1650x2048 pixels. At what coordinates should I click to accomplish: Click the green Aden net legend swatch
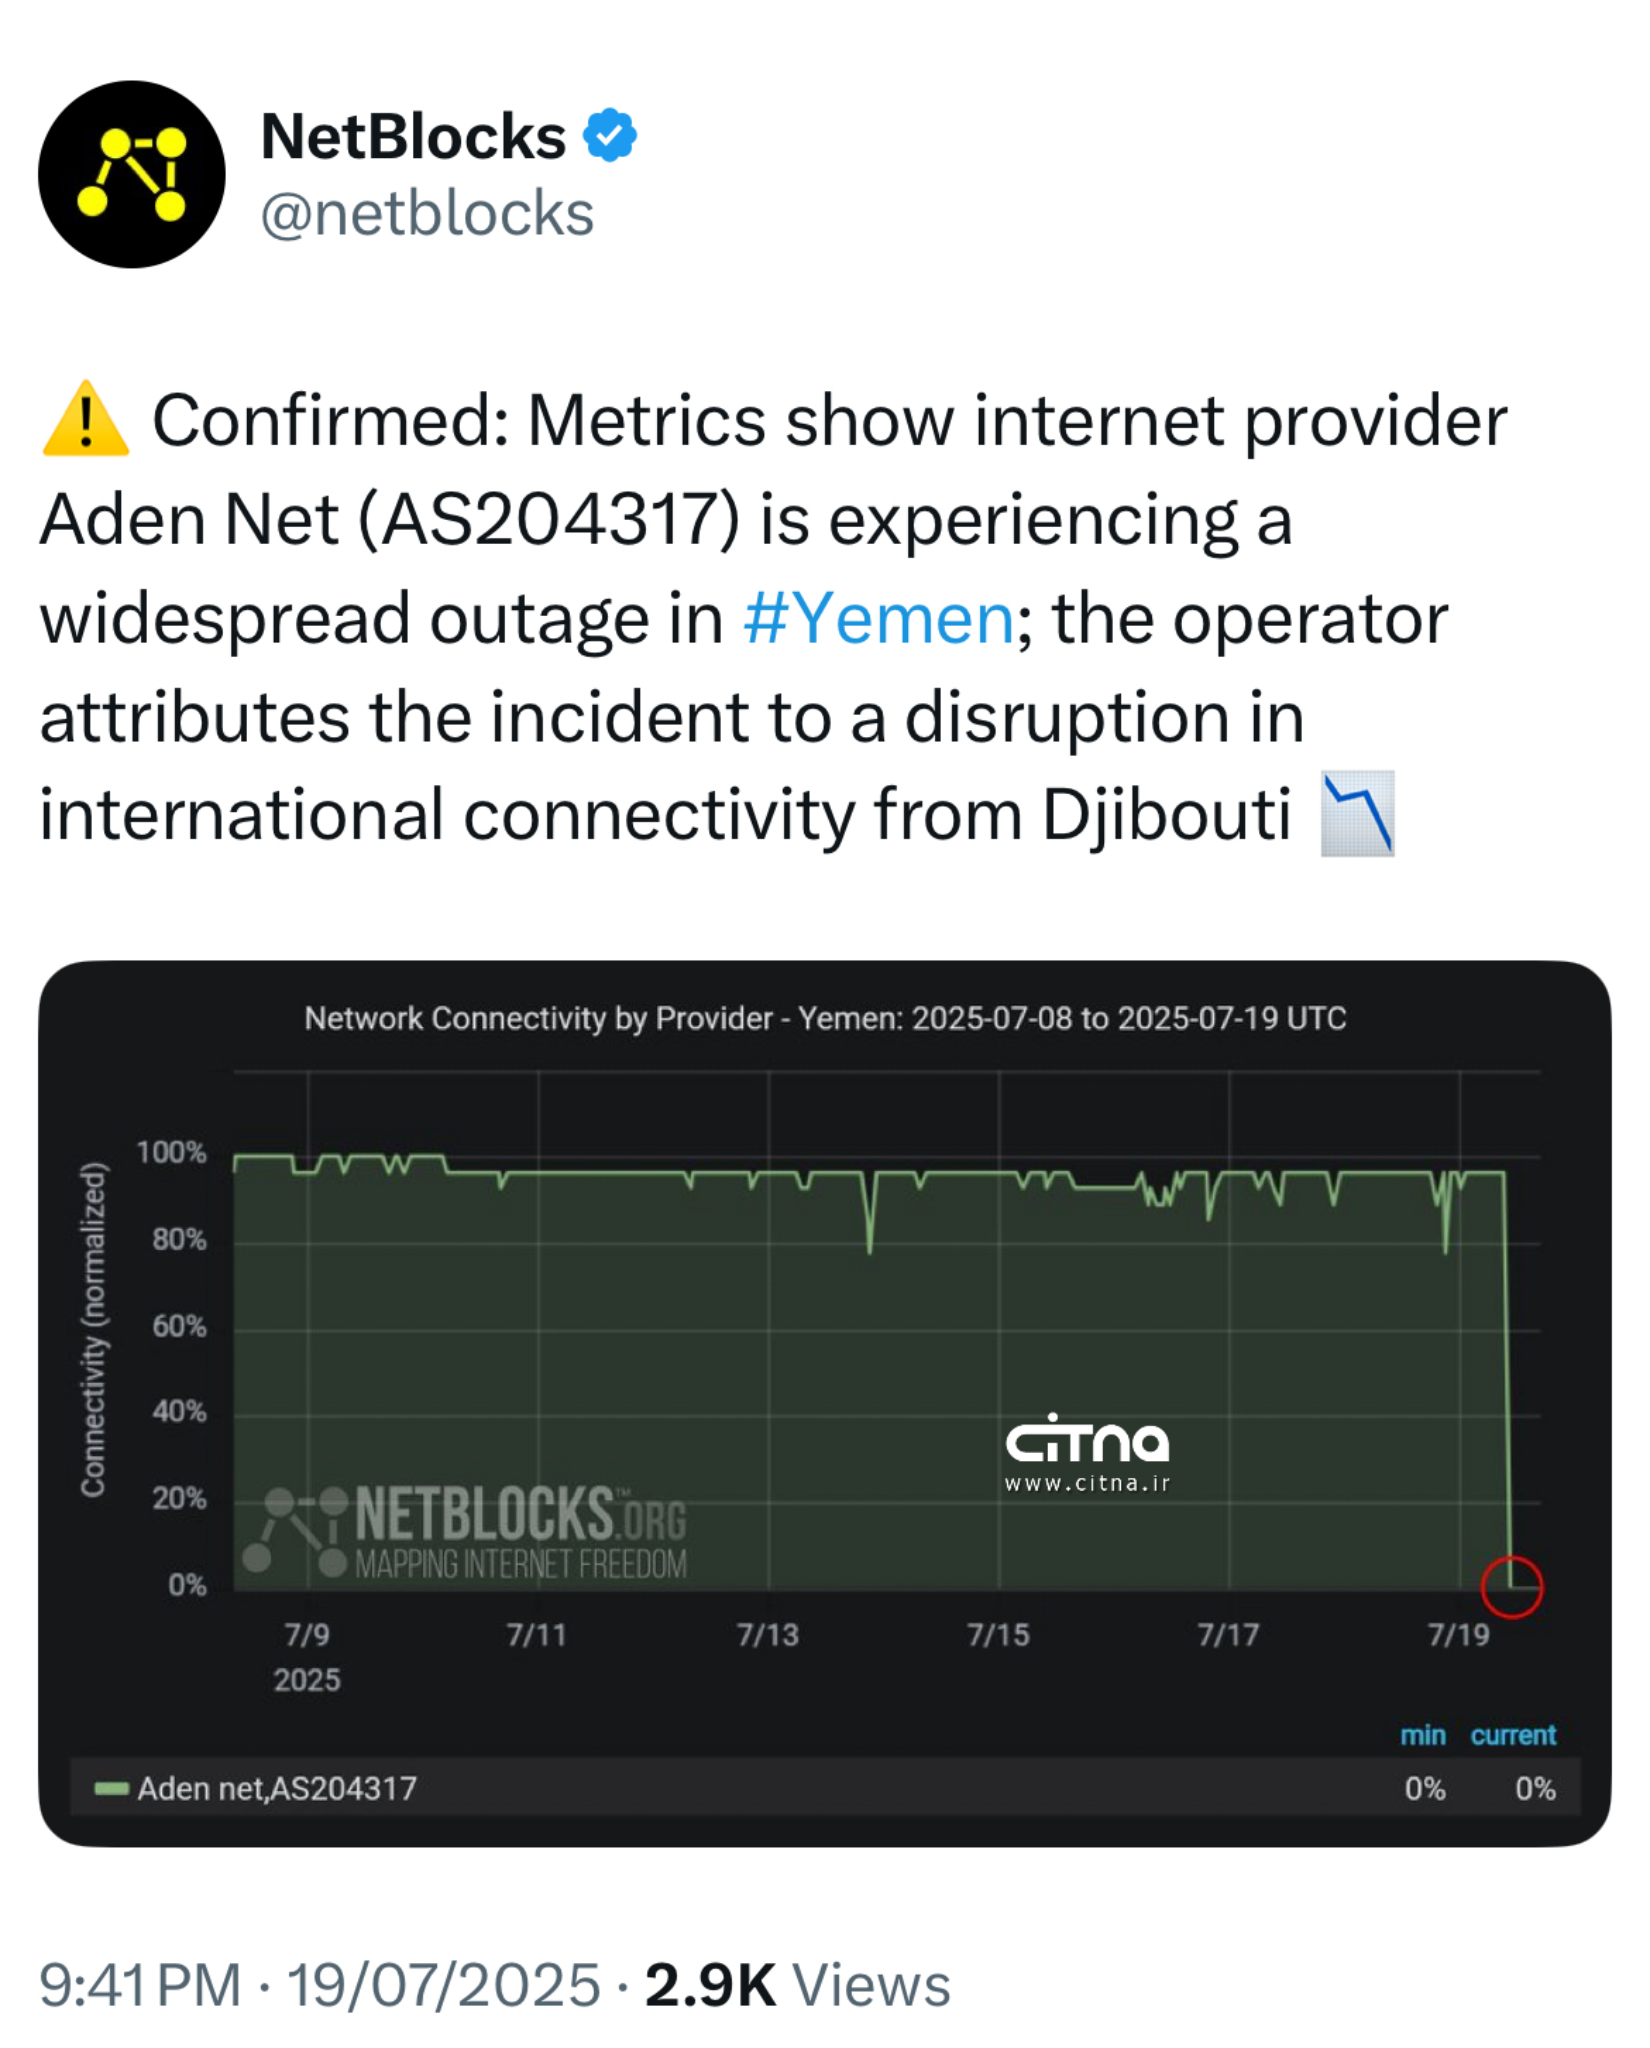111,1788
